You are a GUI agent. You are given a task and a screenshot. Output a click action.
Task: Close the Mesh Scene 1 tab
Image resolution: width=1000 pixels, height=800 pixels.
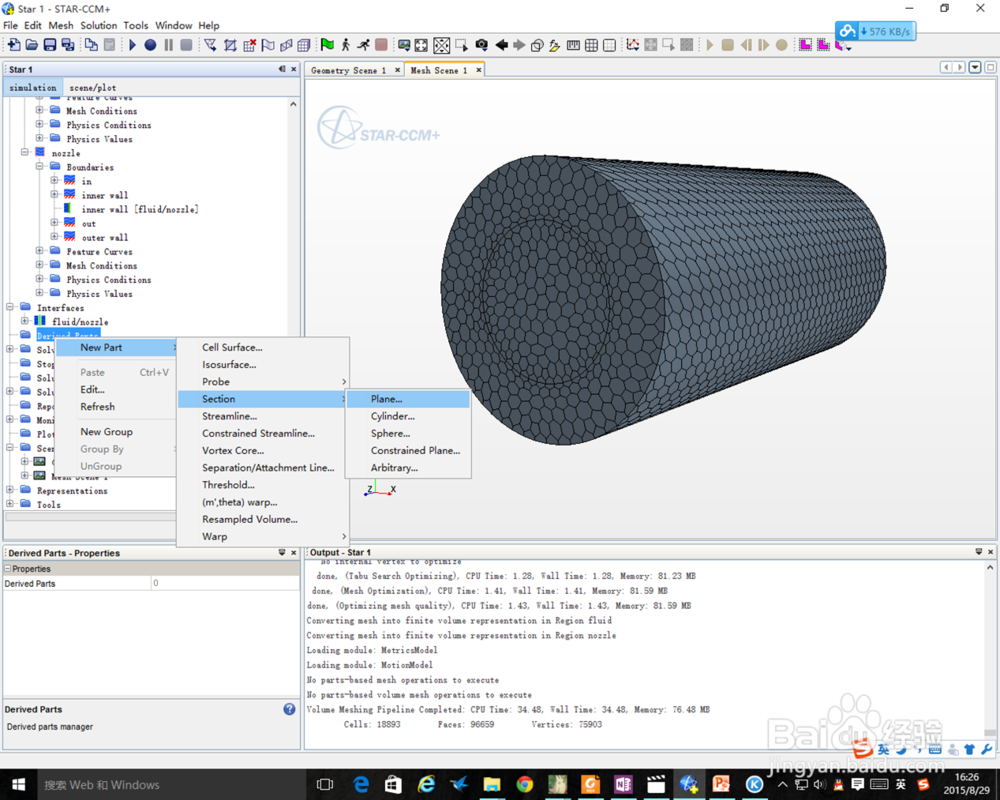point(478,70)
